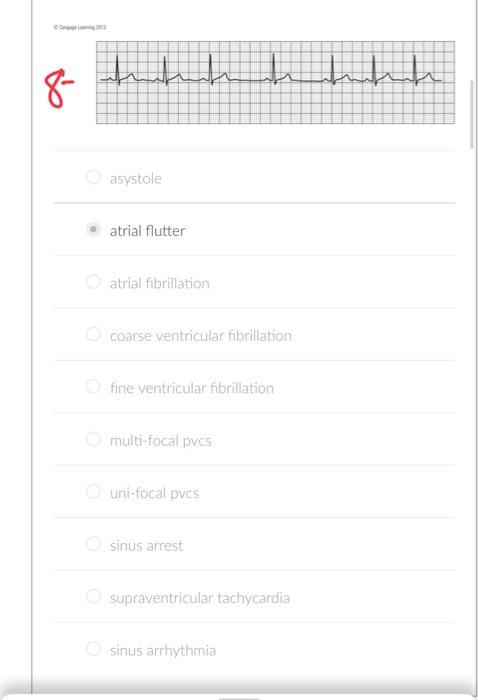
Task: Click the red handwritten number 8 annotation
Action: [58, 88]
